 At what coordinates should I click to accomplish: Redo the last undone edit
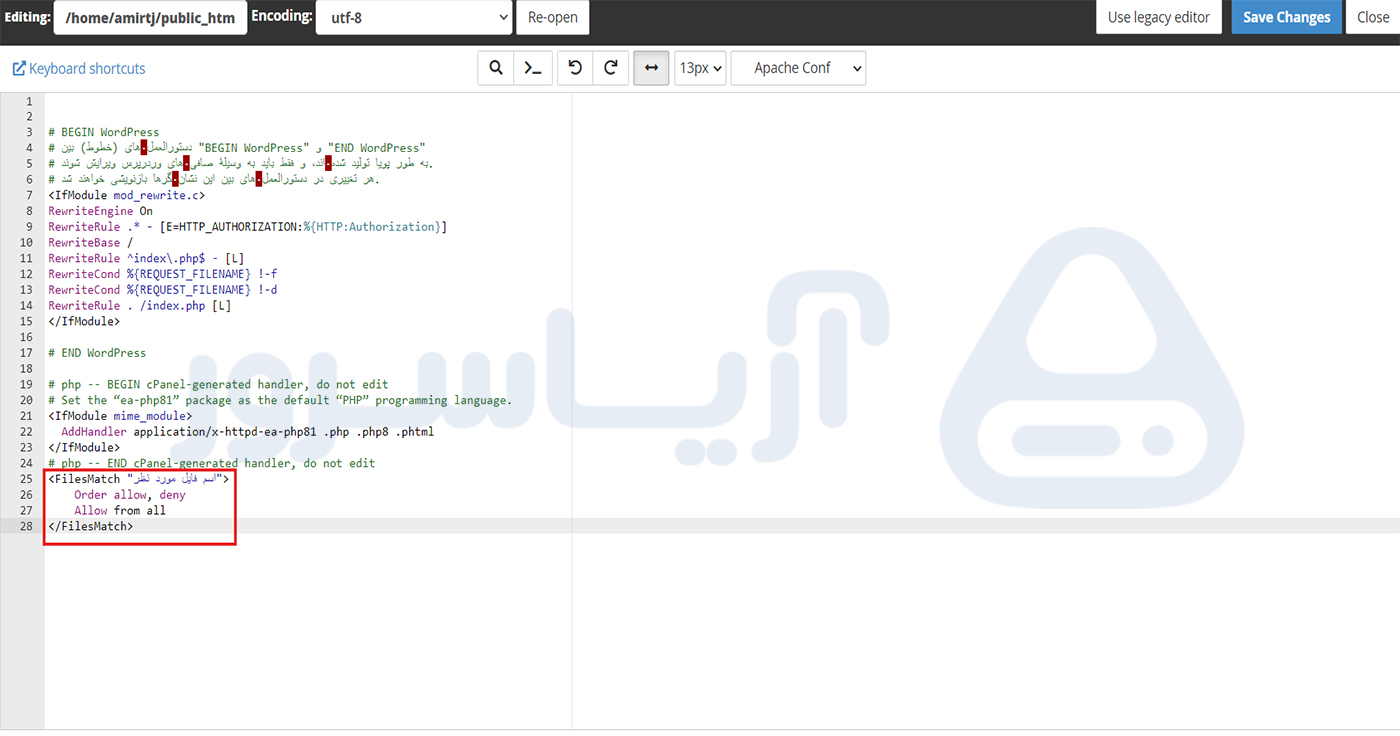click(x=611, y=68)
